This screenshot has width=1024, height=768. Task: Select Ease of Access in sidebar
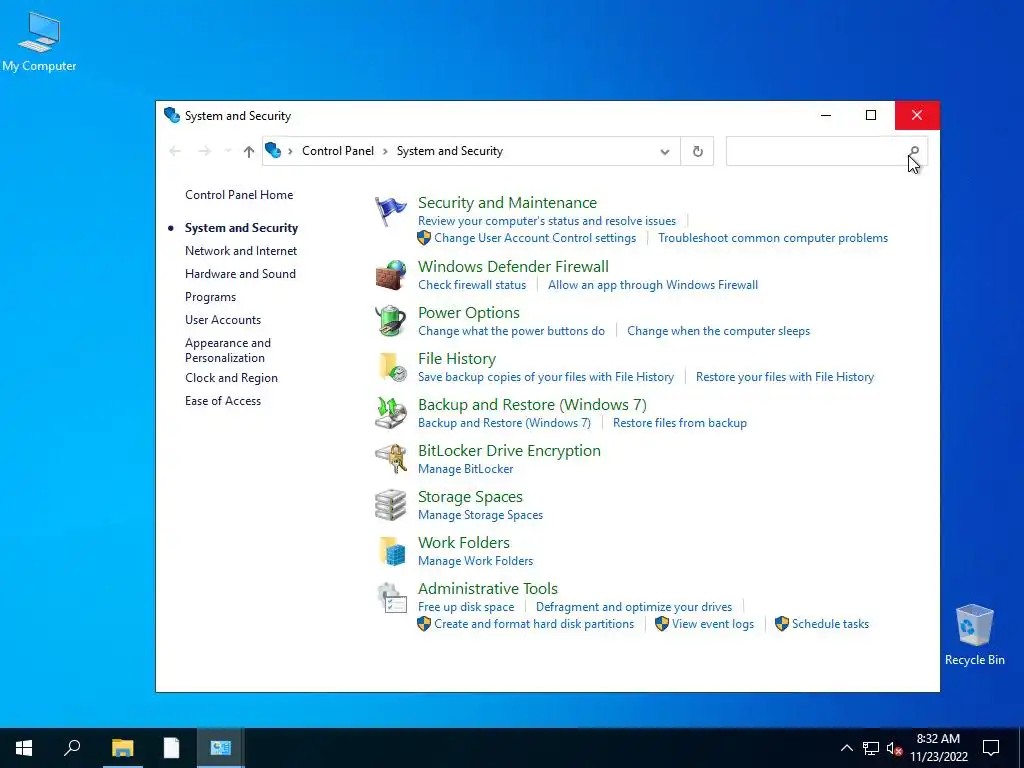pos(223,401)
